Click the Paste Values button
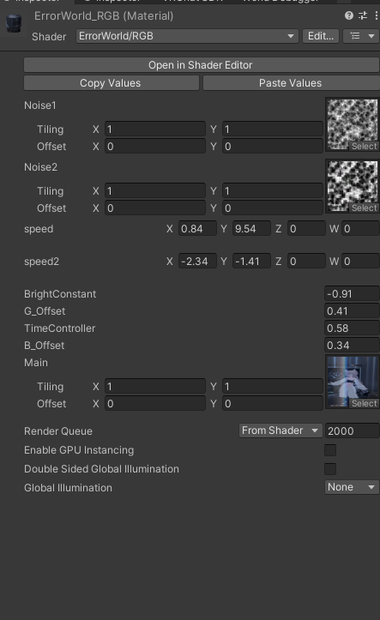Screen dimensions: 380x620 tap(291, 83)
